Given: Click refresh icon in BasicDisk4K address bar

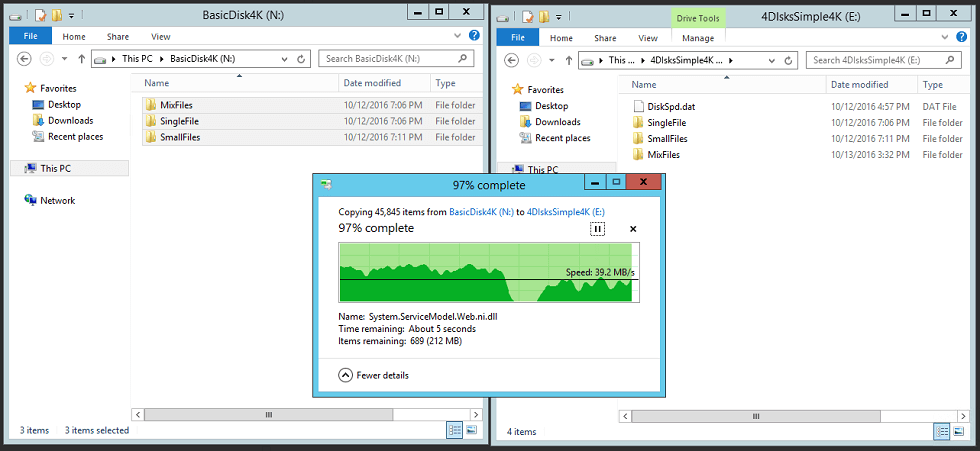Looking at the screenshot, I should pos(305,60).
